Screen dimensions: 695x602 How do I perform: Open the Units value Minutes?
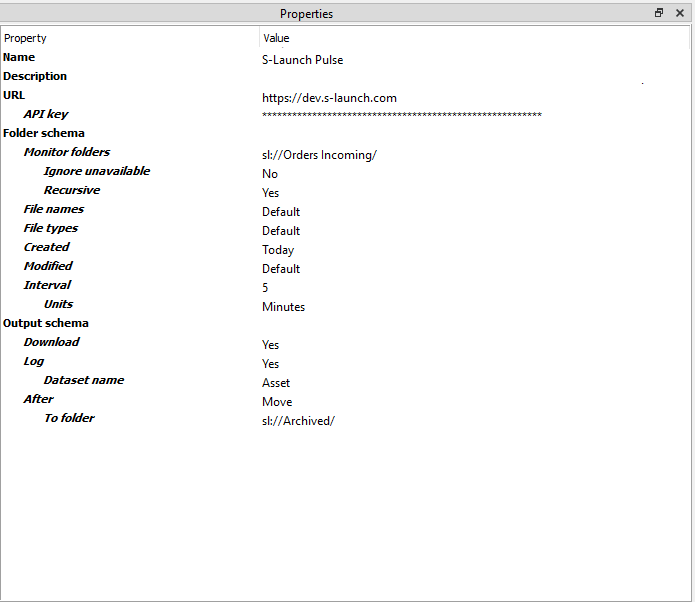pyautogui.click(x=283, y=307)
